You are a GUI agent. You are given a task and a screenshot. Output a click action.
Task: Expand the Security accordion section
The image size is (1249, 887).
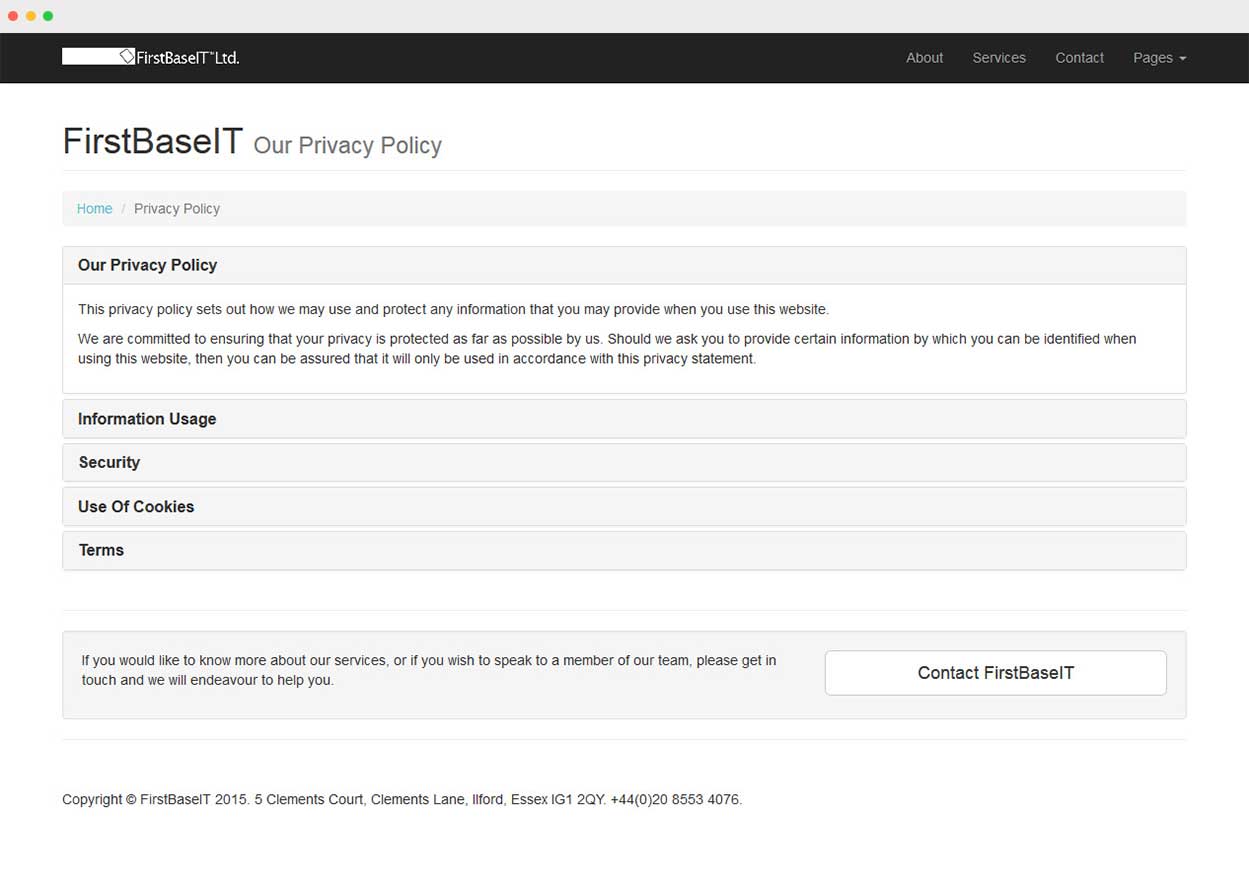pyautogui.click(x=109, y=463)
